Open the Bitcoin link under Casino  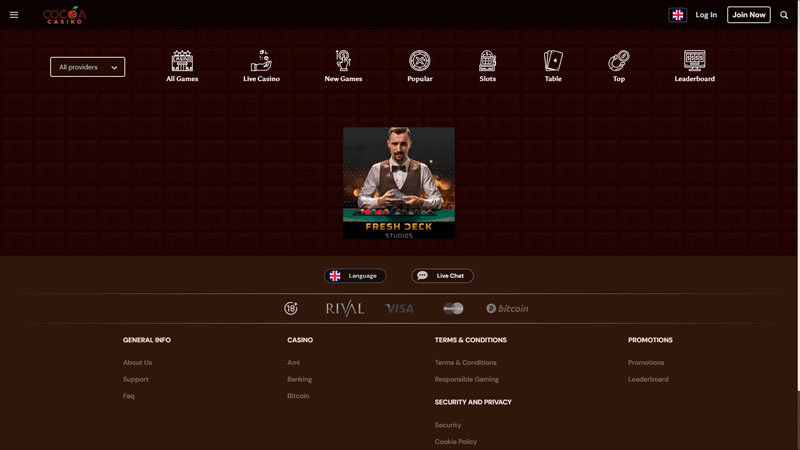(298, 396)
